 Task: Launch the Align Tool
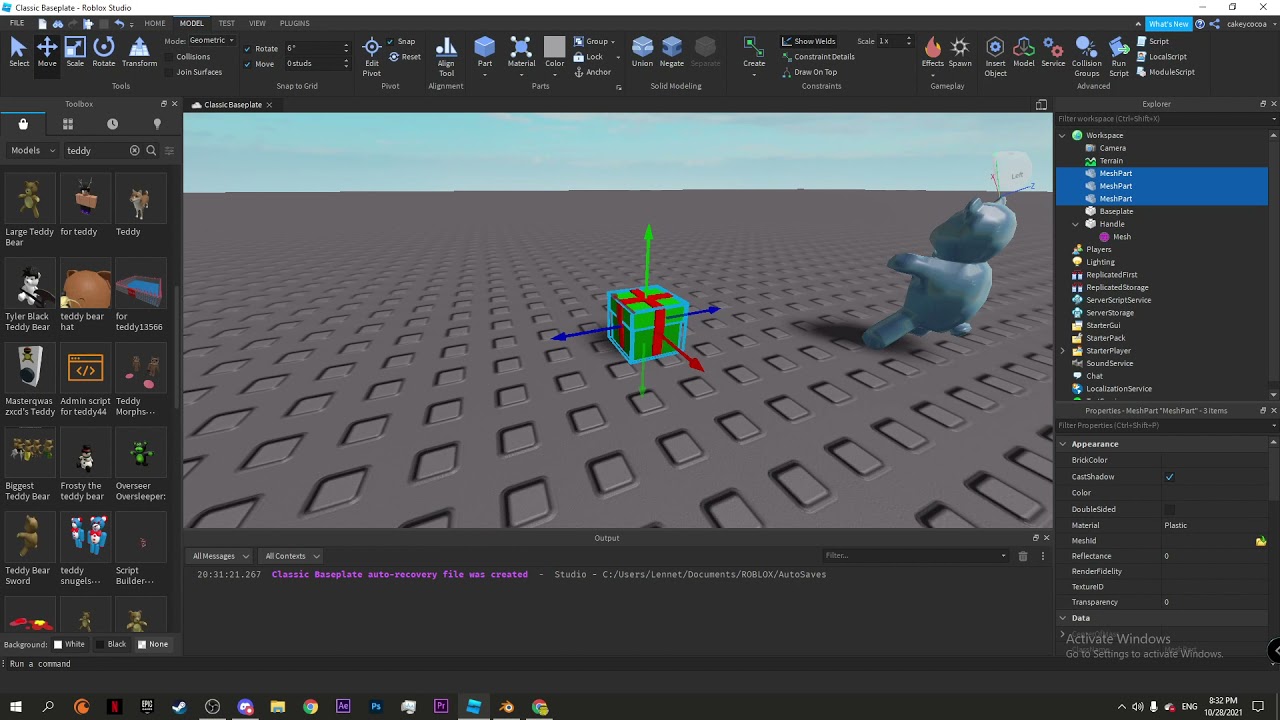pyautogui.click(x=446, y=57)
